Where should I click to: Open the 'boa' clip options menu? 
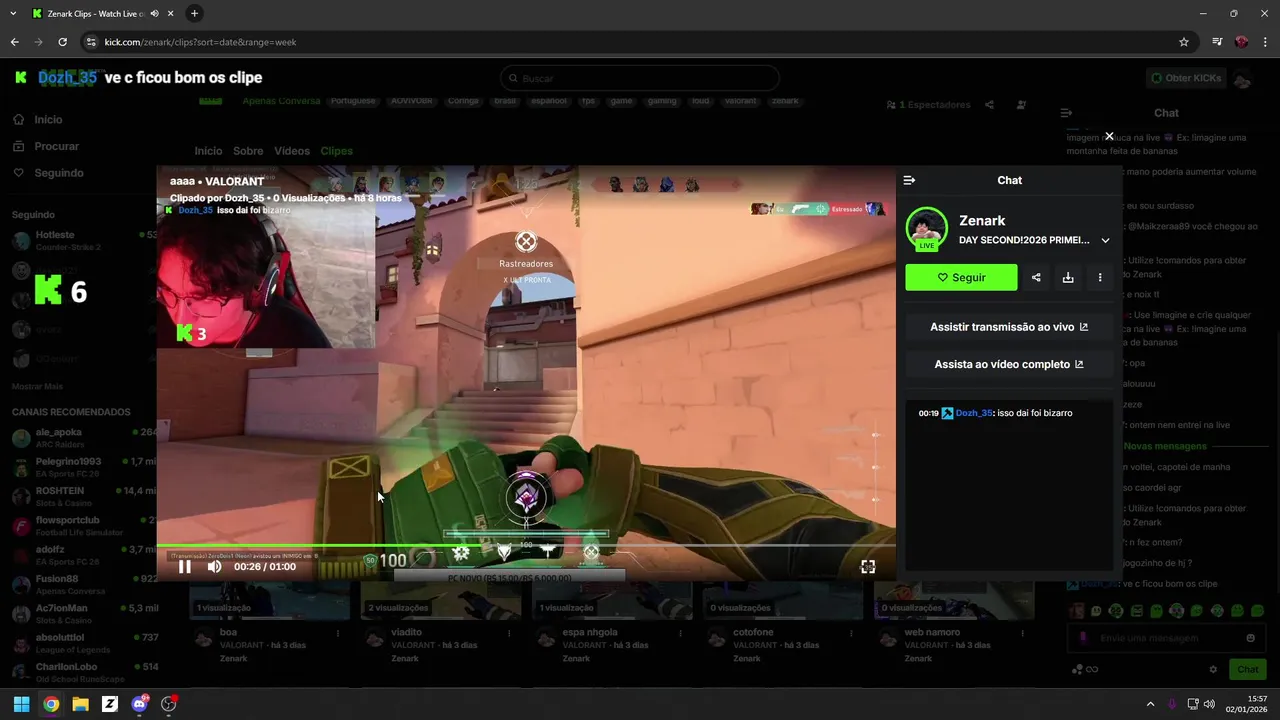pyautogui.click(x=338, y=633)
